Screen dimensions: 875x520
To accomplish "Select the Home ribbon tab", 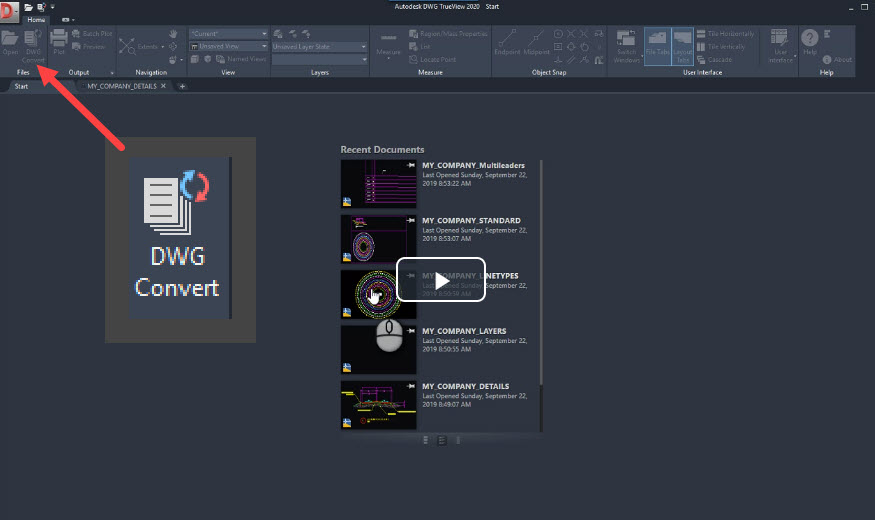I will [x=36, y=20].
